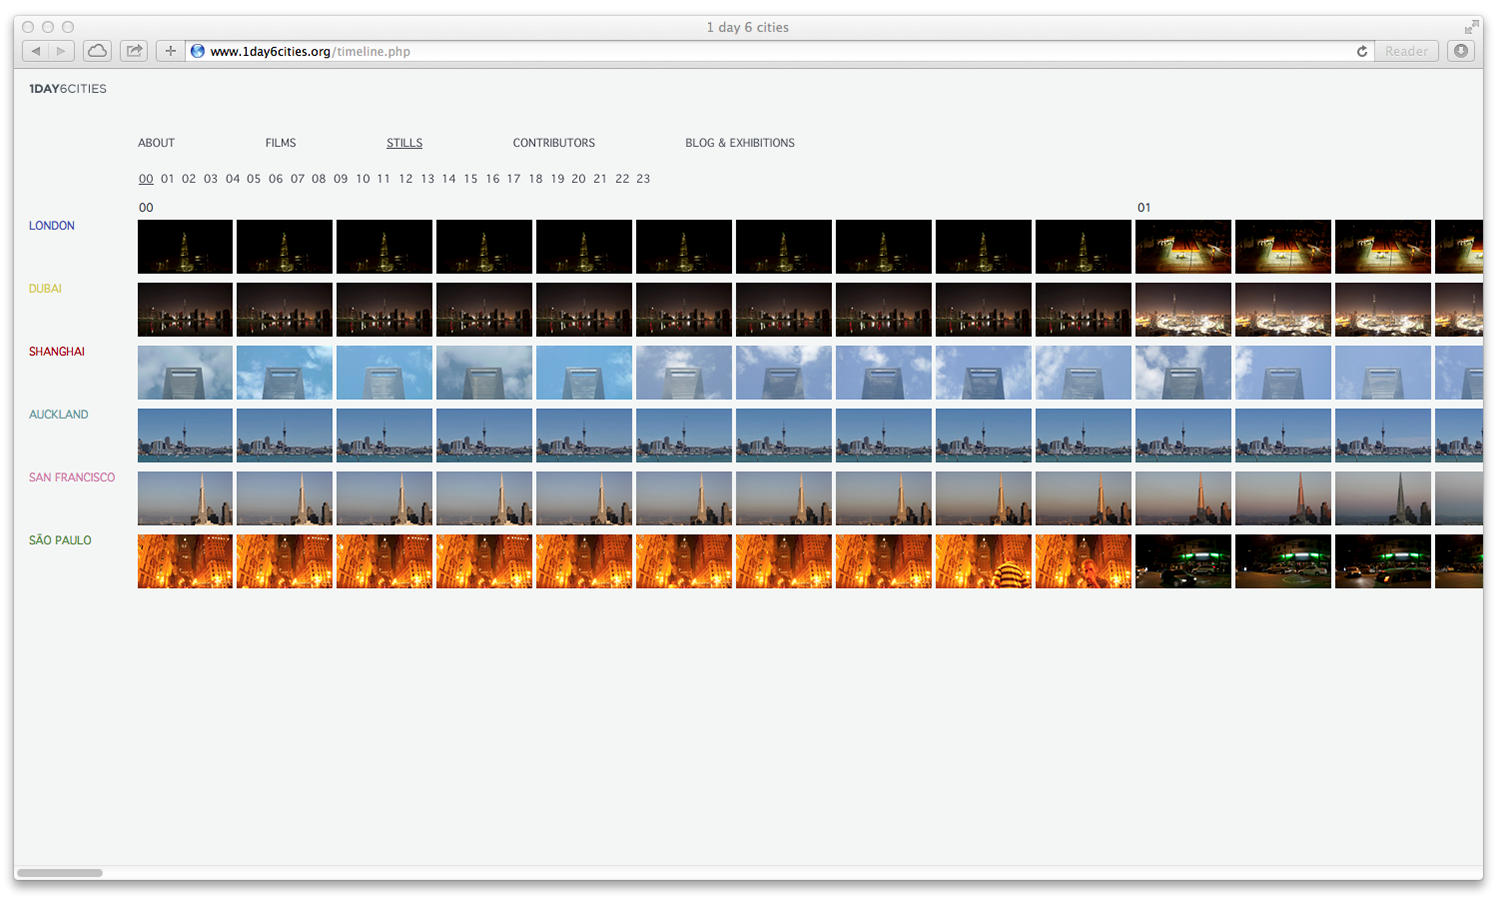Open São Paulo green-lit still under hour 01

[1183, 562]
